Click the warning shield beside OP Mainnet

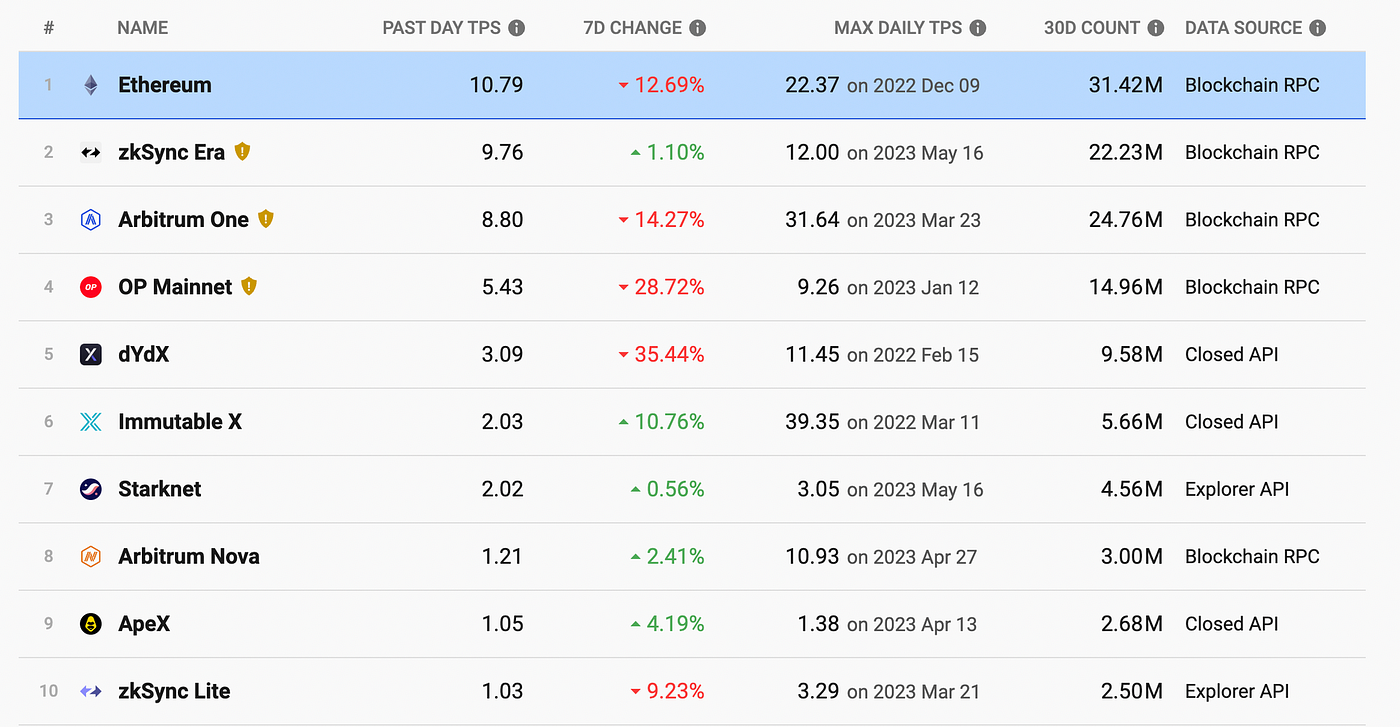249,286
